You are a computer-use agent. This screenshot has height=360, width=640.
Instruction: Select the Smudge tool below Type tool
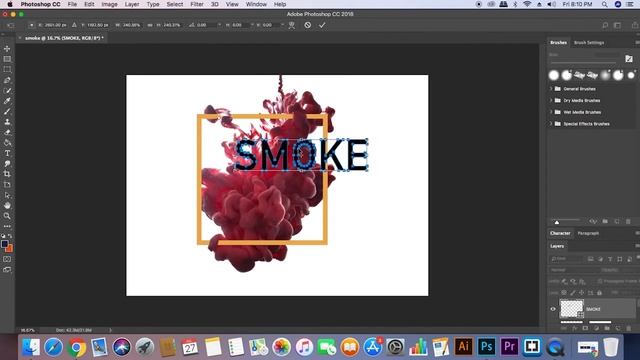(7, 164)
